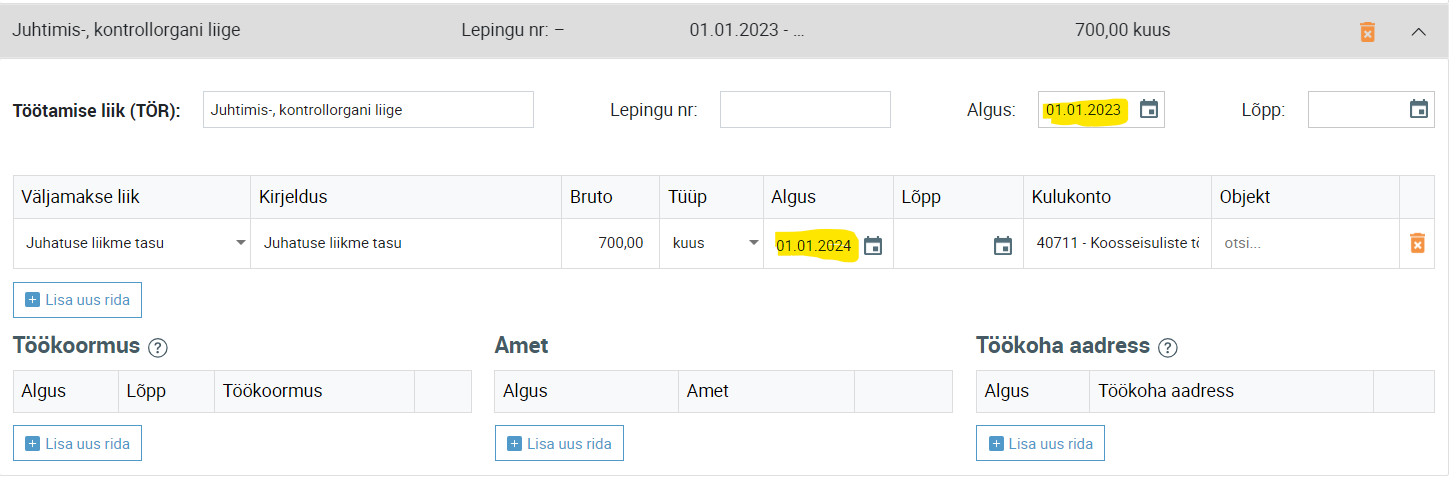Open the calendar for the top Lõpp date field
Screen dimensions: 1451x480
(x=1418, y=109)
